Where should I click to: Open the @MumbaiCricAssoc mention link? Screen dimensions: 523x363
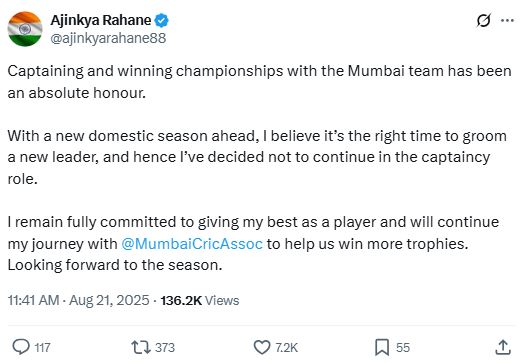point(192,244)
